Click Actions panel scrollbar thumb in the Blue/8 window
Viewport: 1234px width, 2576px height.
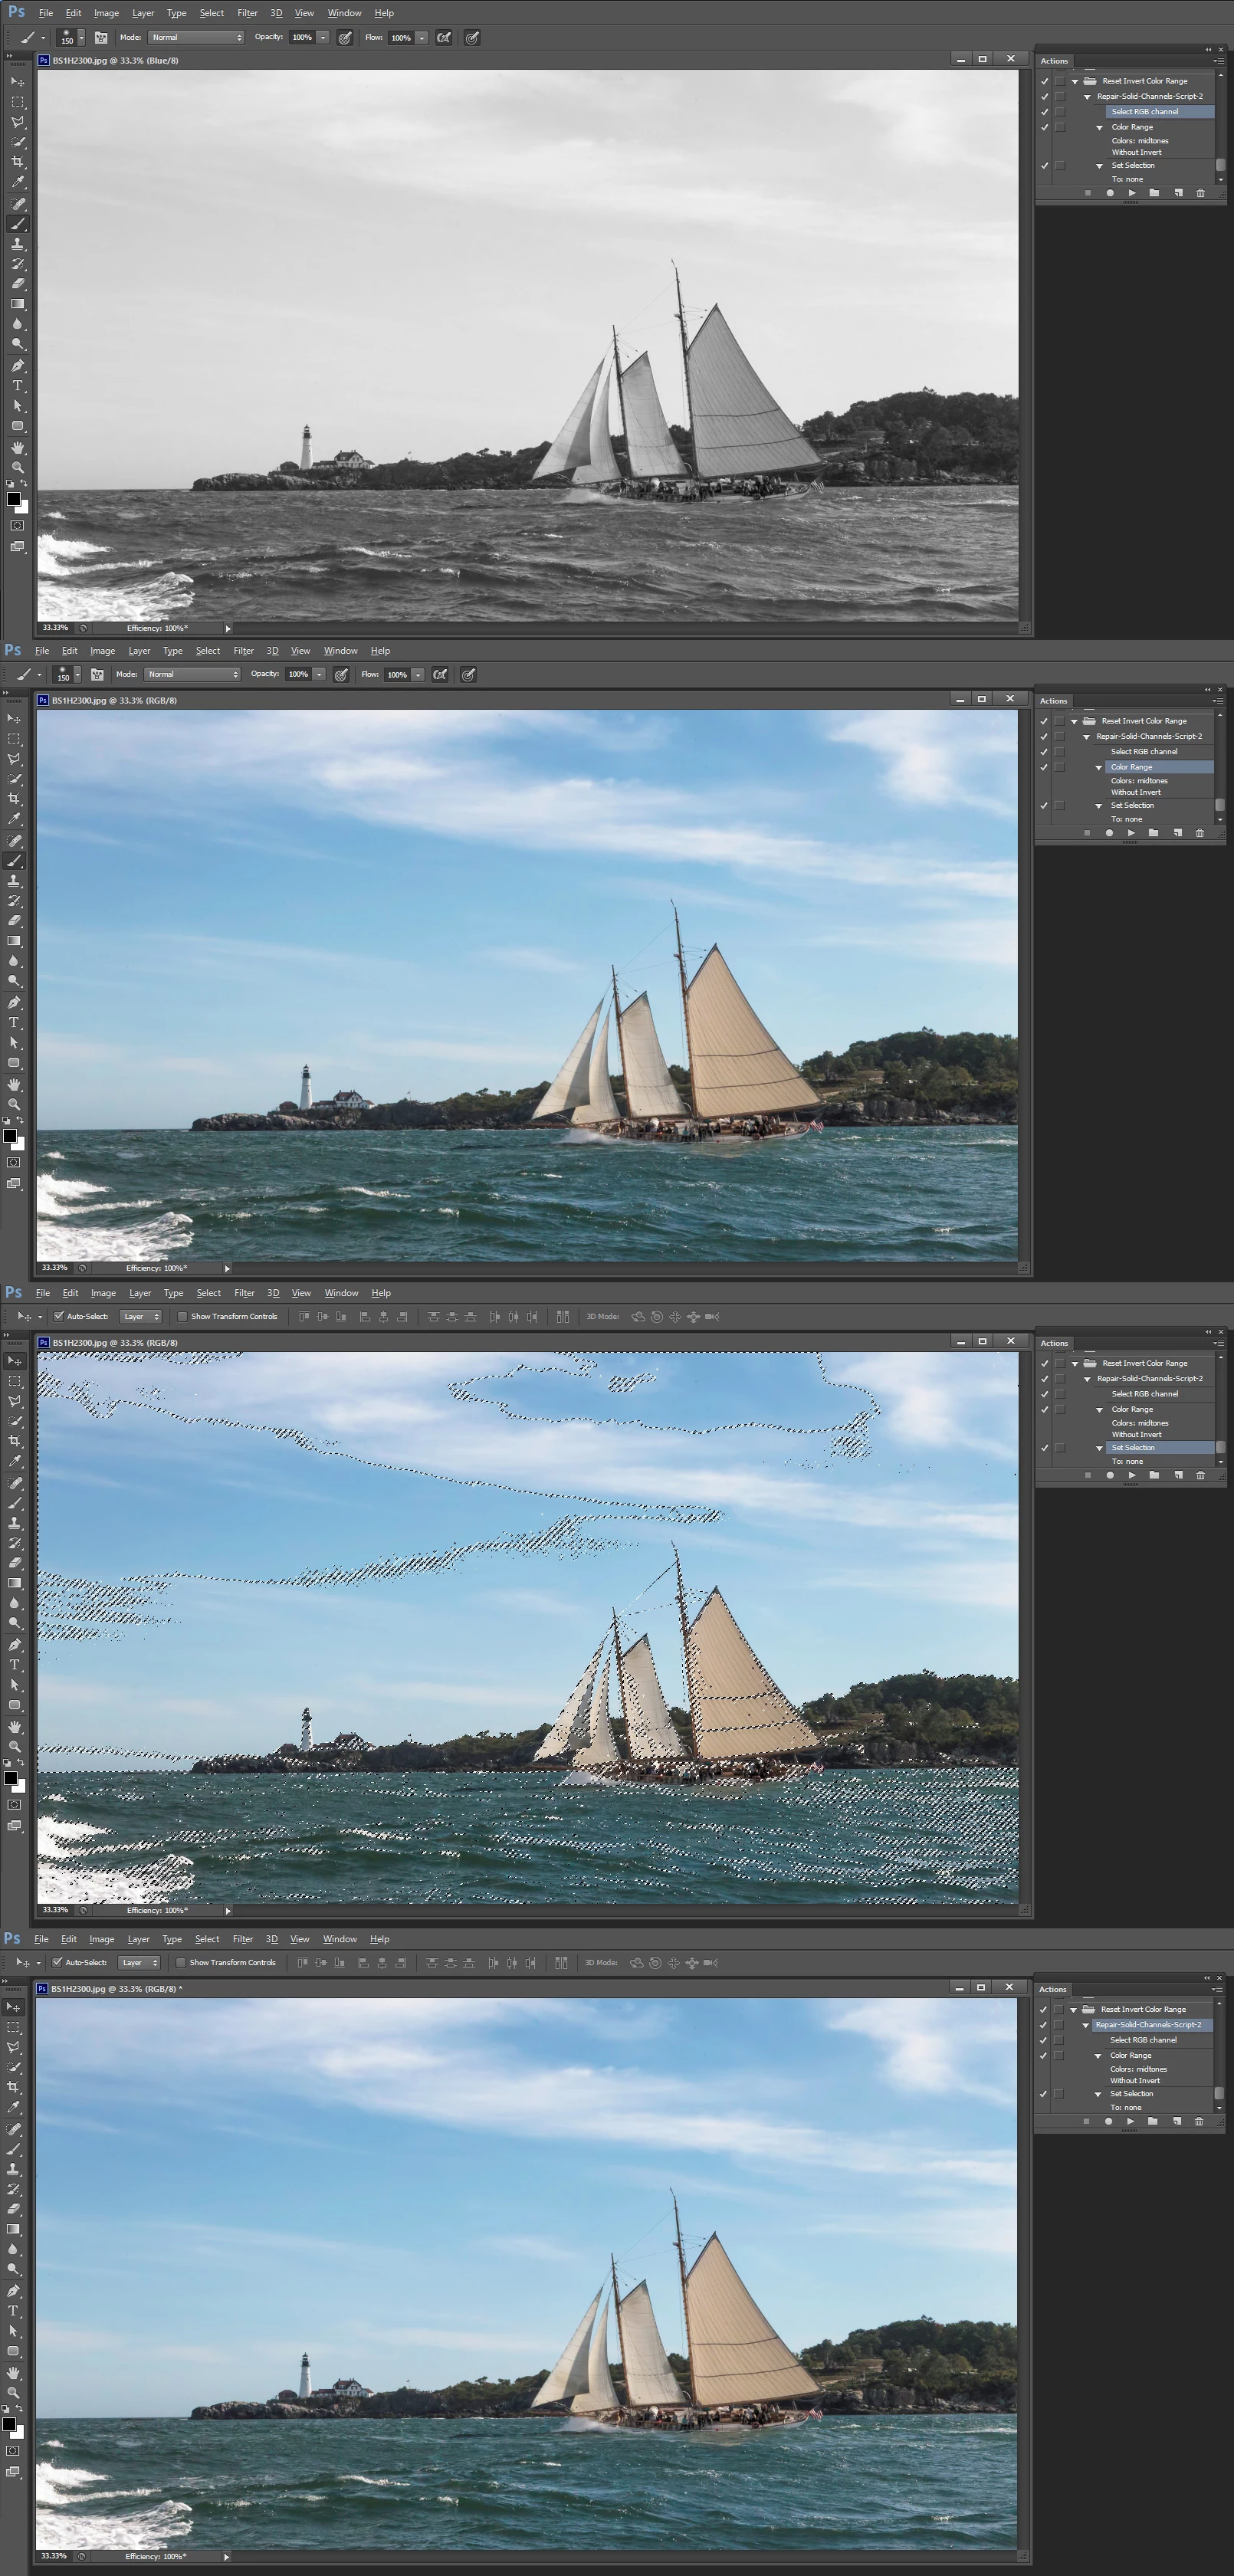point(1220,165)
